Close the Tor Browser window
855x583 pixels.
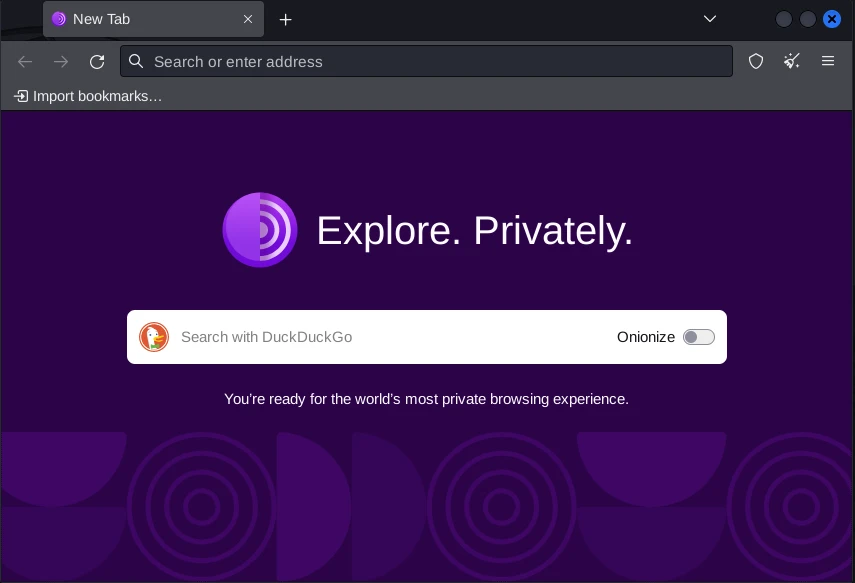coord(832,19)
